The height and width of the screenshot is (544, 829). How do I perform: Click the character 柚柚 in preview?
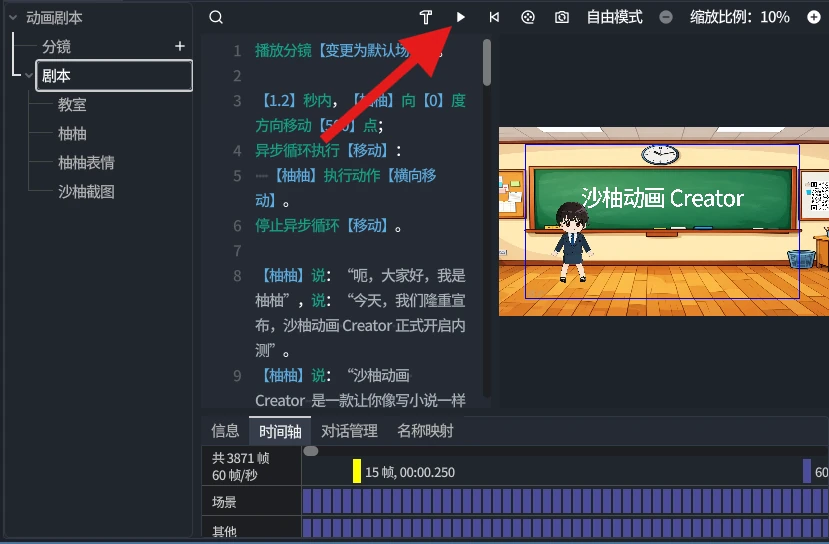572,242
